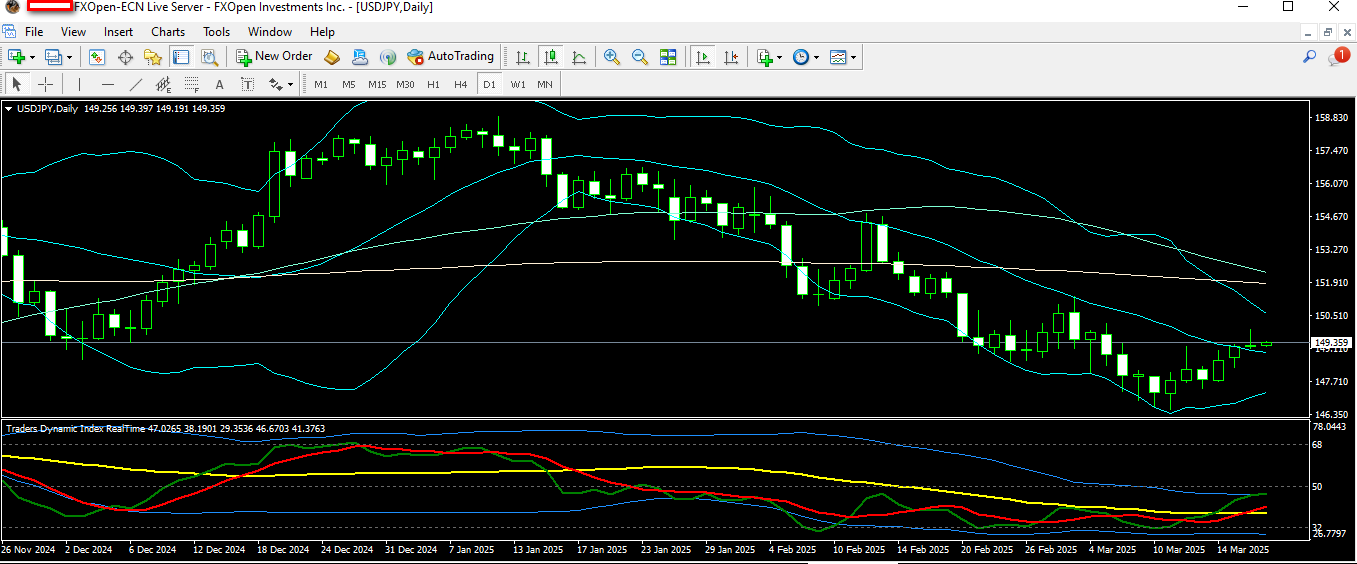
Task: Tile chart windows with grid icon
Action: coord(668,57)
